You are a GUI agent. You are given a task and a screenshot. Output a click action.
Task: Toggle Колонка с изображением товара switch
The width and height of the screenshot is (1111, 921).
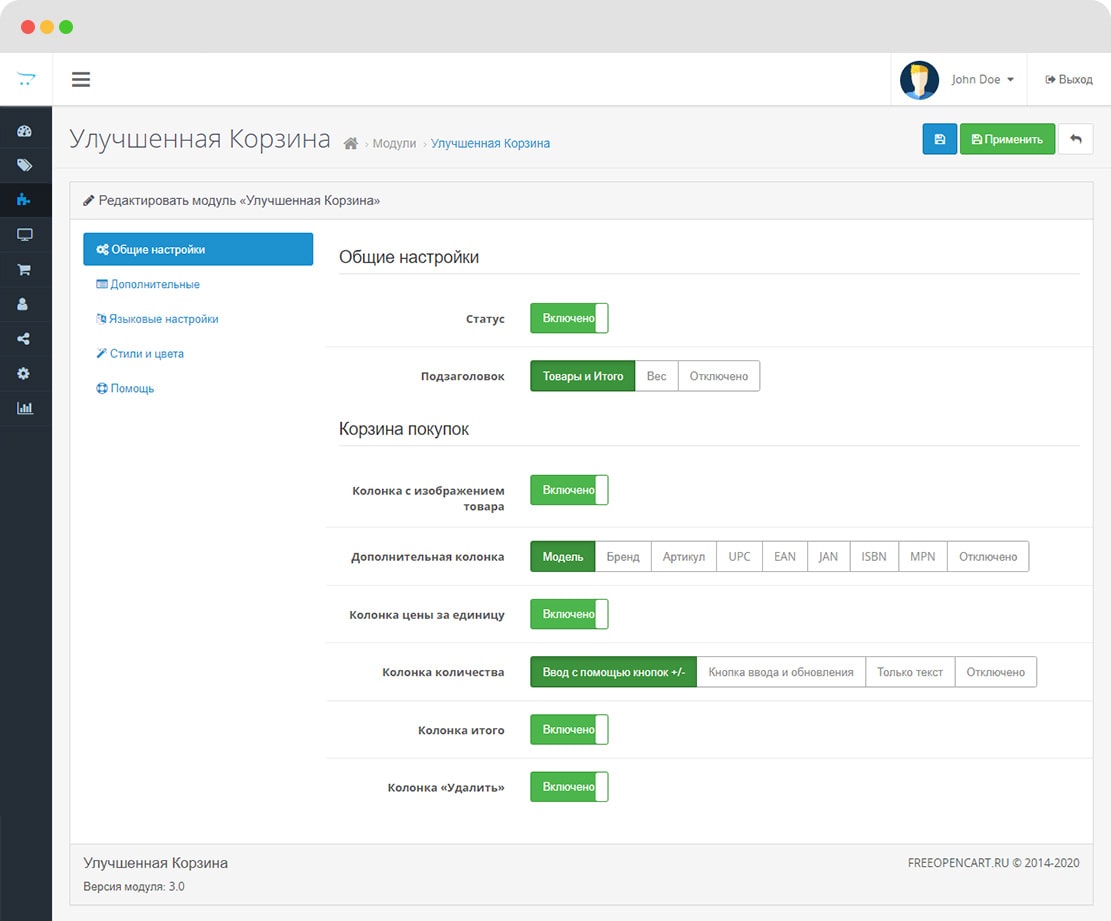[569, 490]
